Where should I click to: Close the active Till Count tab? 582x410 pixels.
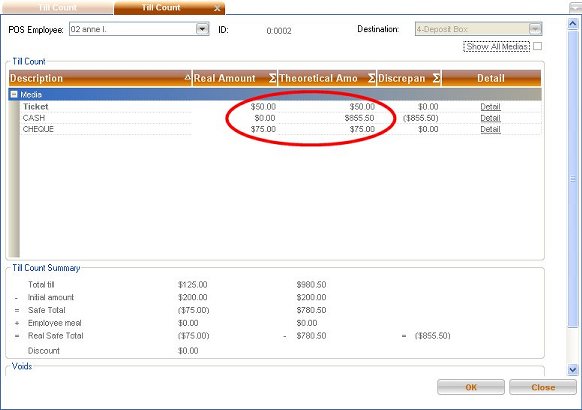point(217,8)
